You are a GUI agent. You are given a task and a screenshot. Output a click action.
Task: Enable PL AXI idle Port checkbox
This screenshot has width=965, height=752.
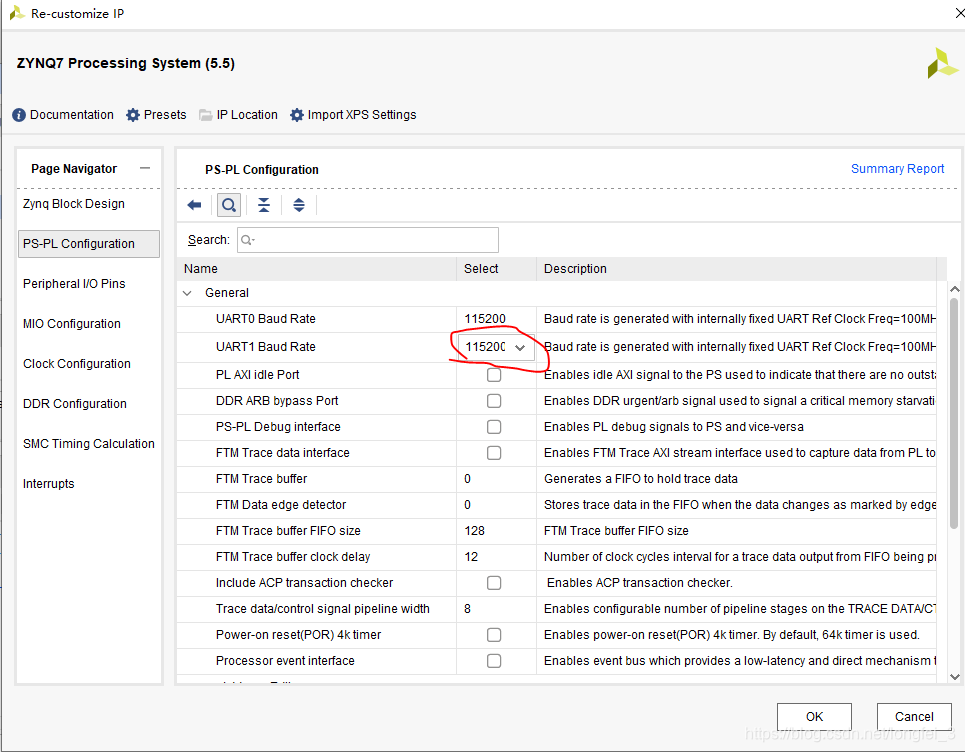(x=494, y=375)
